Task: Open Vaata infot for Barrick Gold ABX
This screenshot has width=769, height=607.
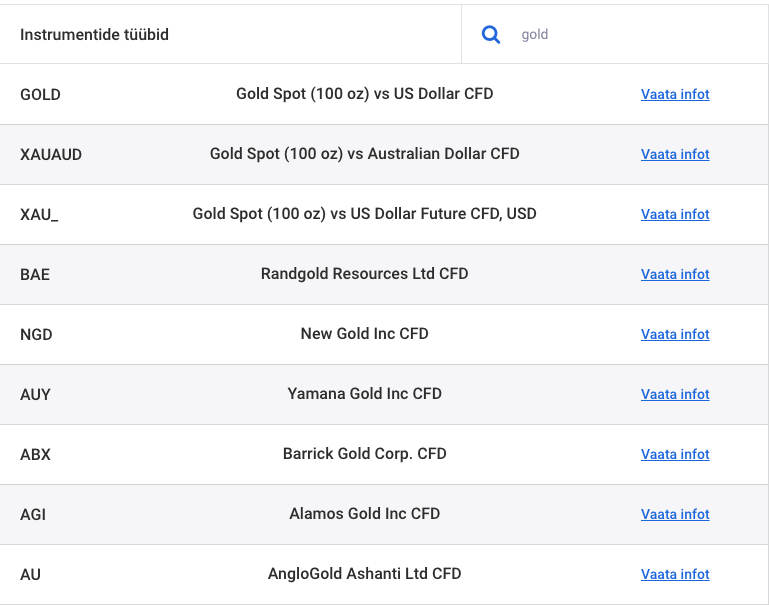Action: click(675, 454)
